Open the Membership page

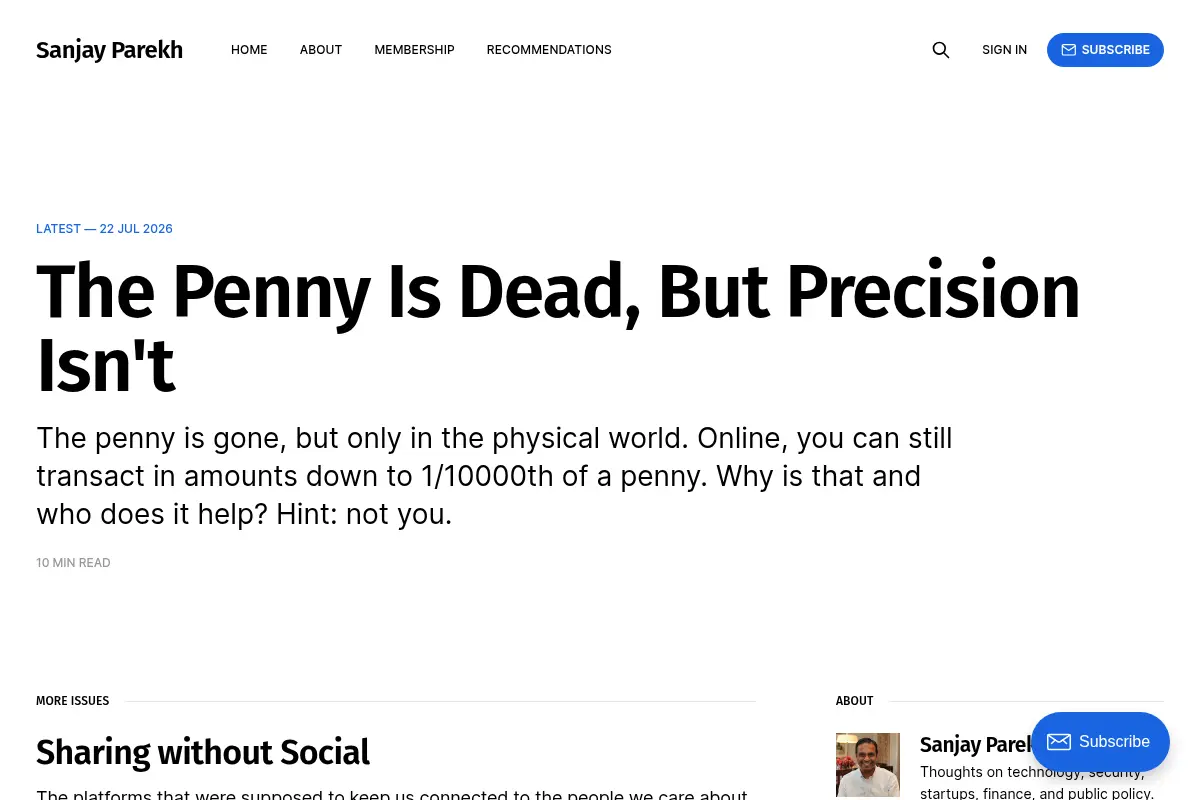pos(414,50)
